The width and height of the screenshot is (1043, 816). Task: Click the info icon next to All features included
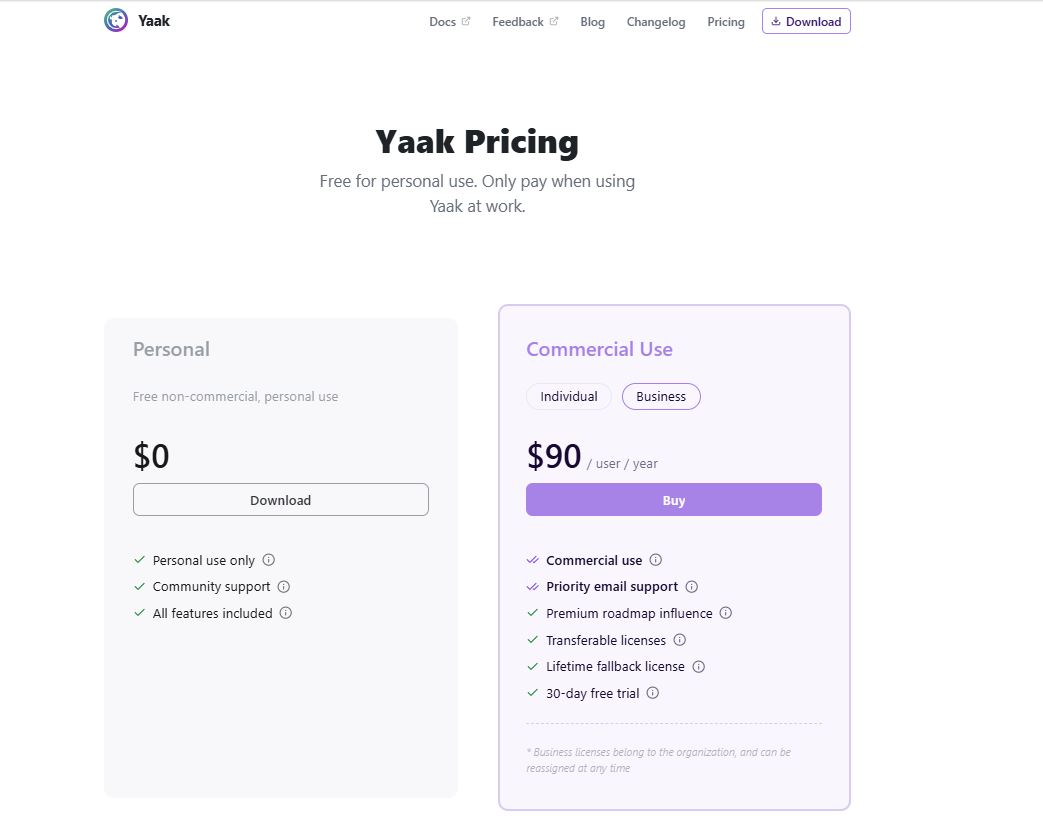(x=287, y=613)
